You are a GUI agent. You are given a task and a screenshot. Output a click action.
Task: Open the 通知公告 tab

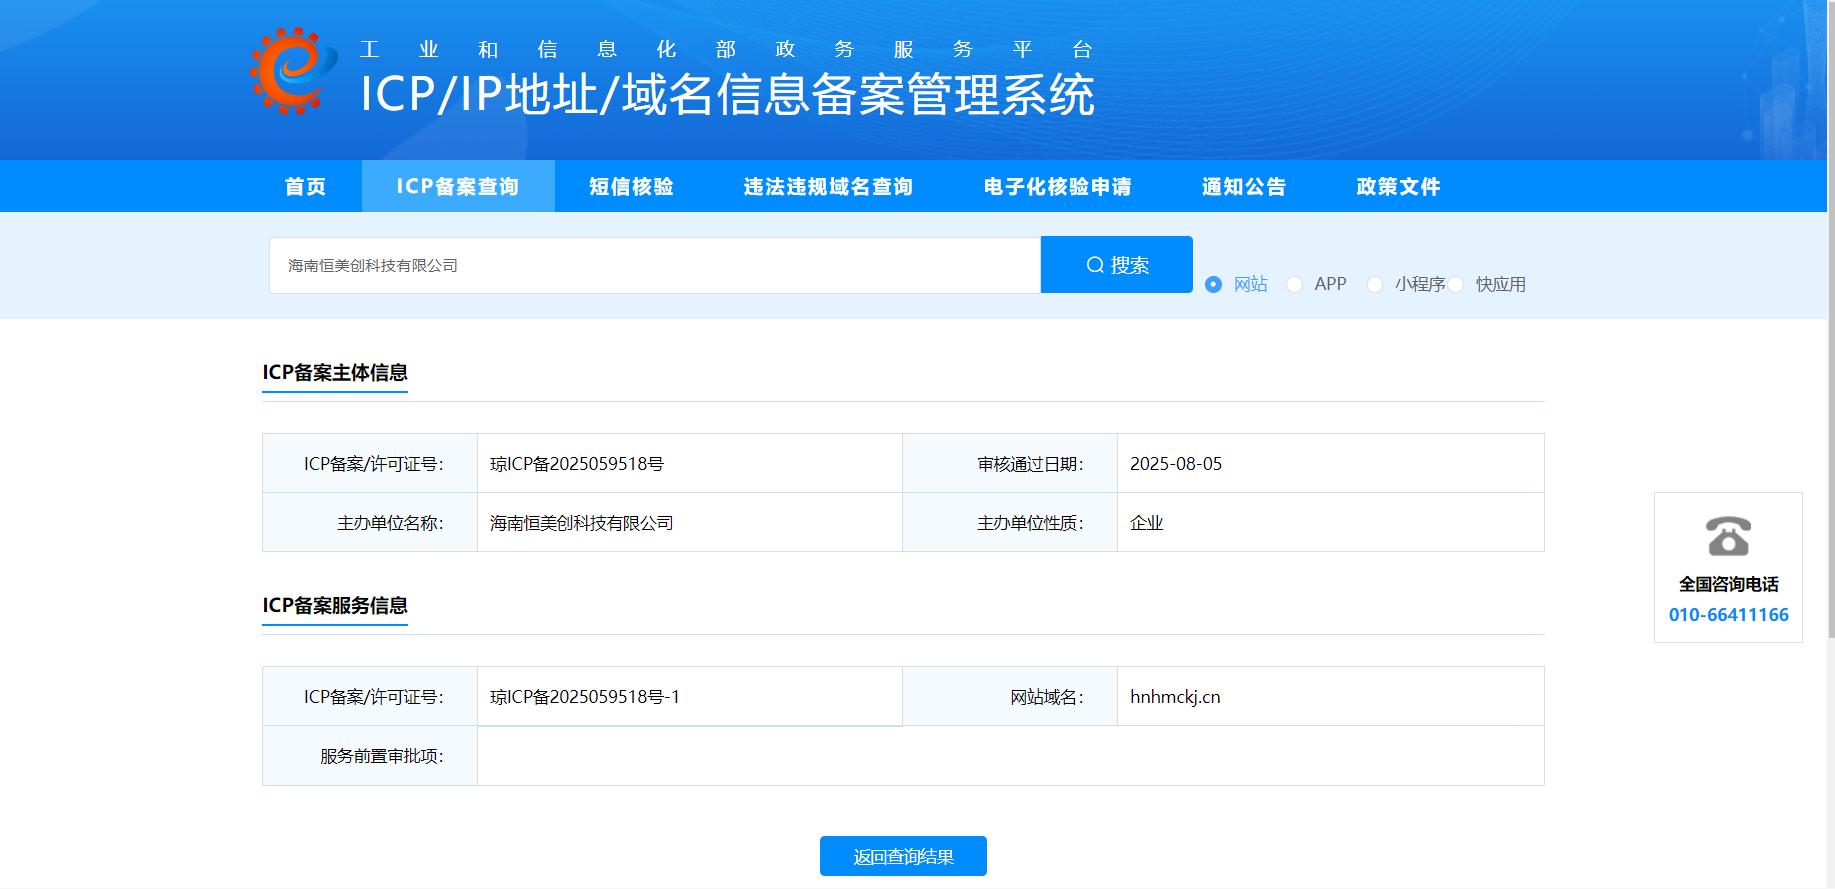point(1244,187)
